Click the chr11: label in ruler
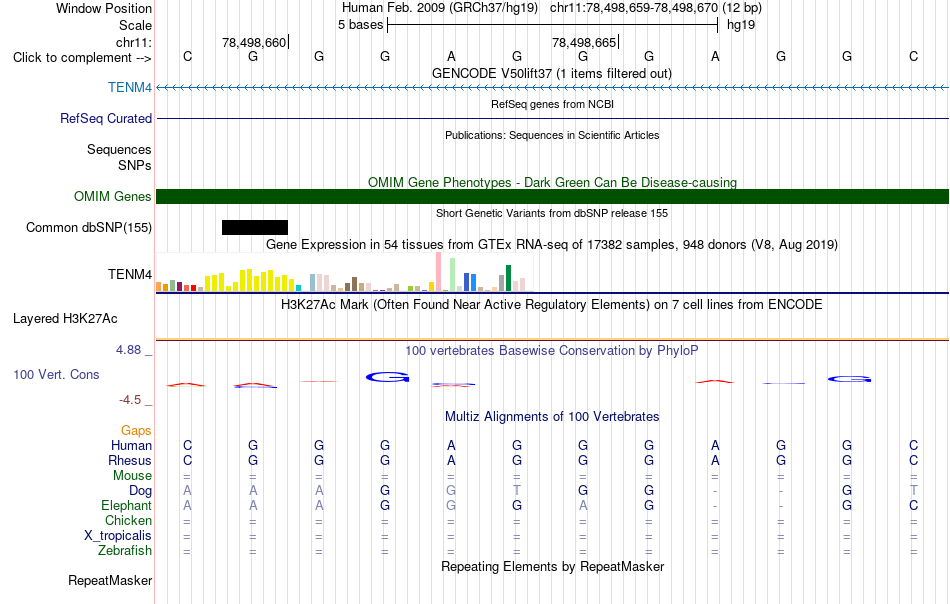The height and width of the screenshot is (604, 950). (x=133, y=42)
